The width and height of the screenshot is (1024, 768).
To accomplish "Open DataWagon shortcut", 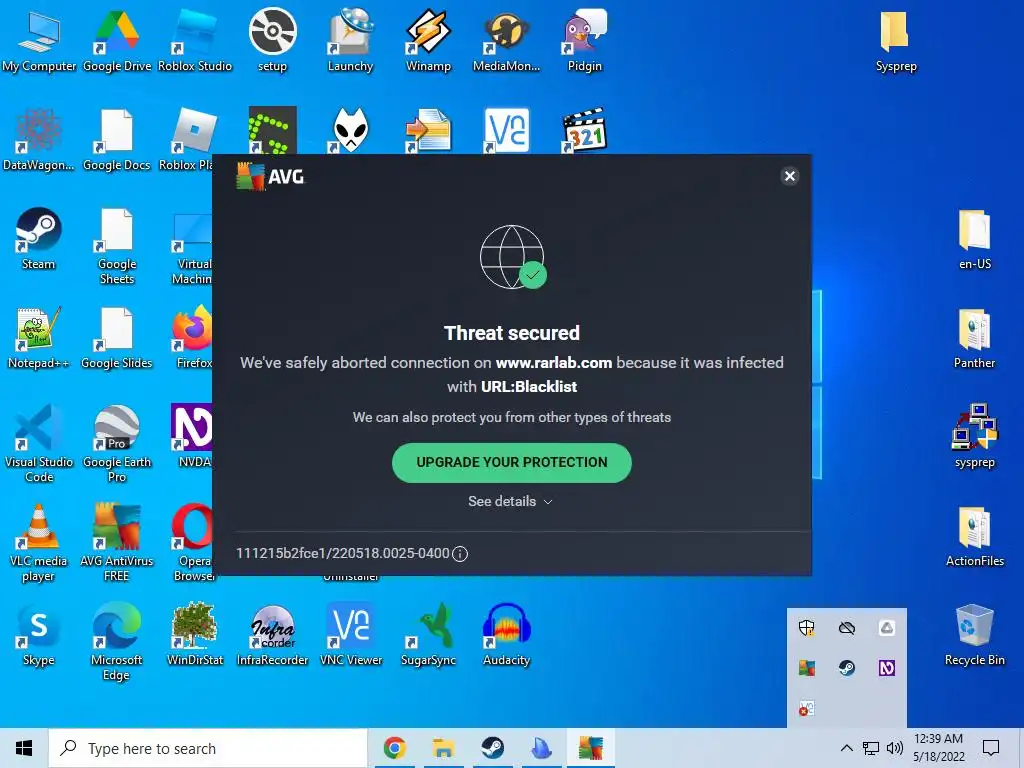I will [39, 140].
